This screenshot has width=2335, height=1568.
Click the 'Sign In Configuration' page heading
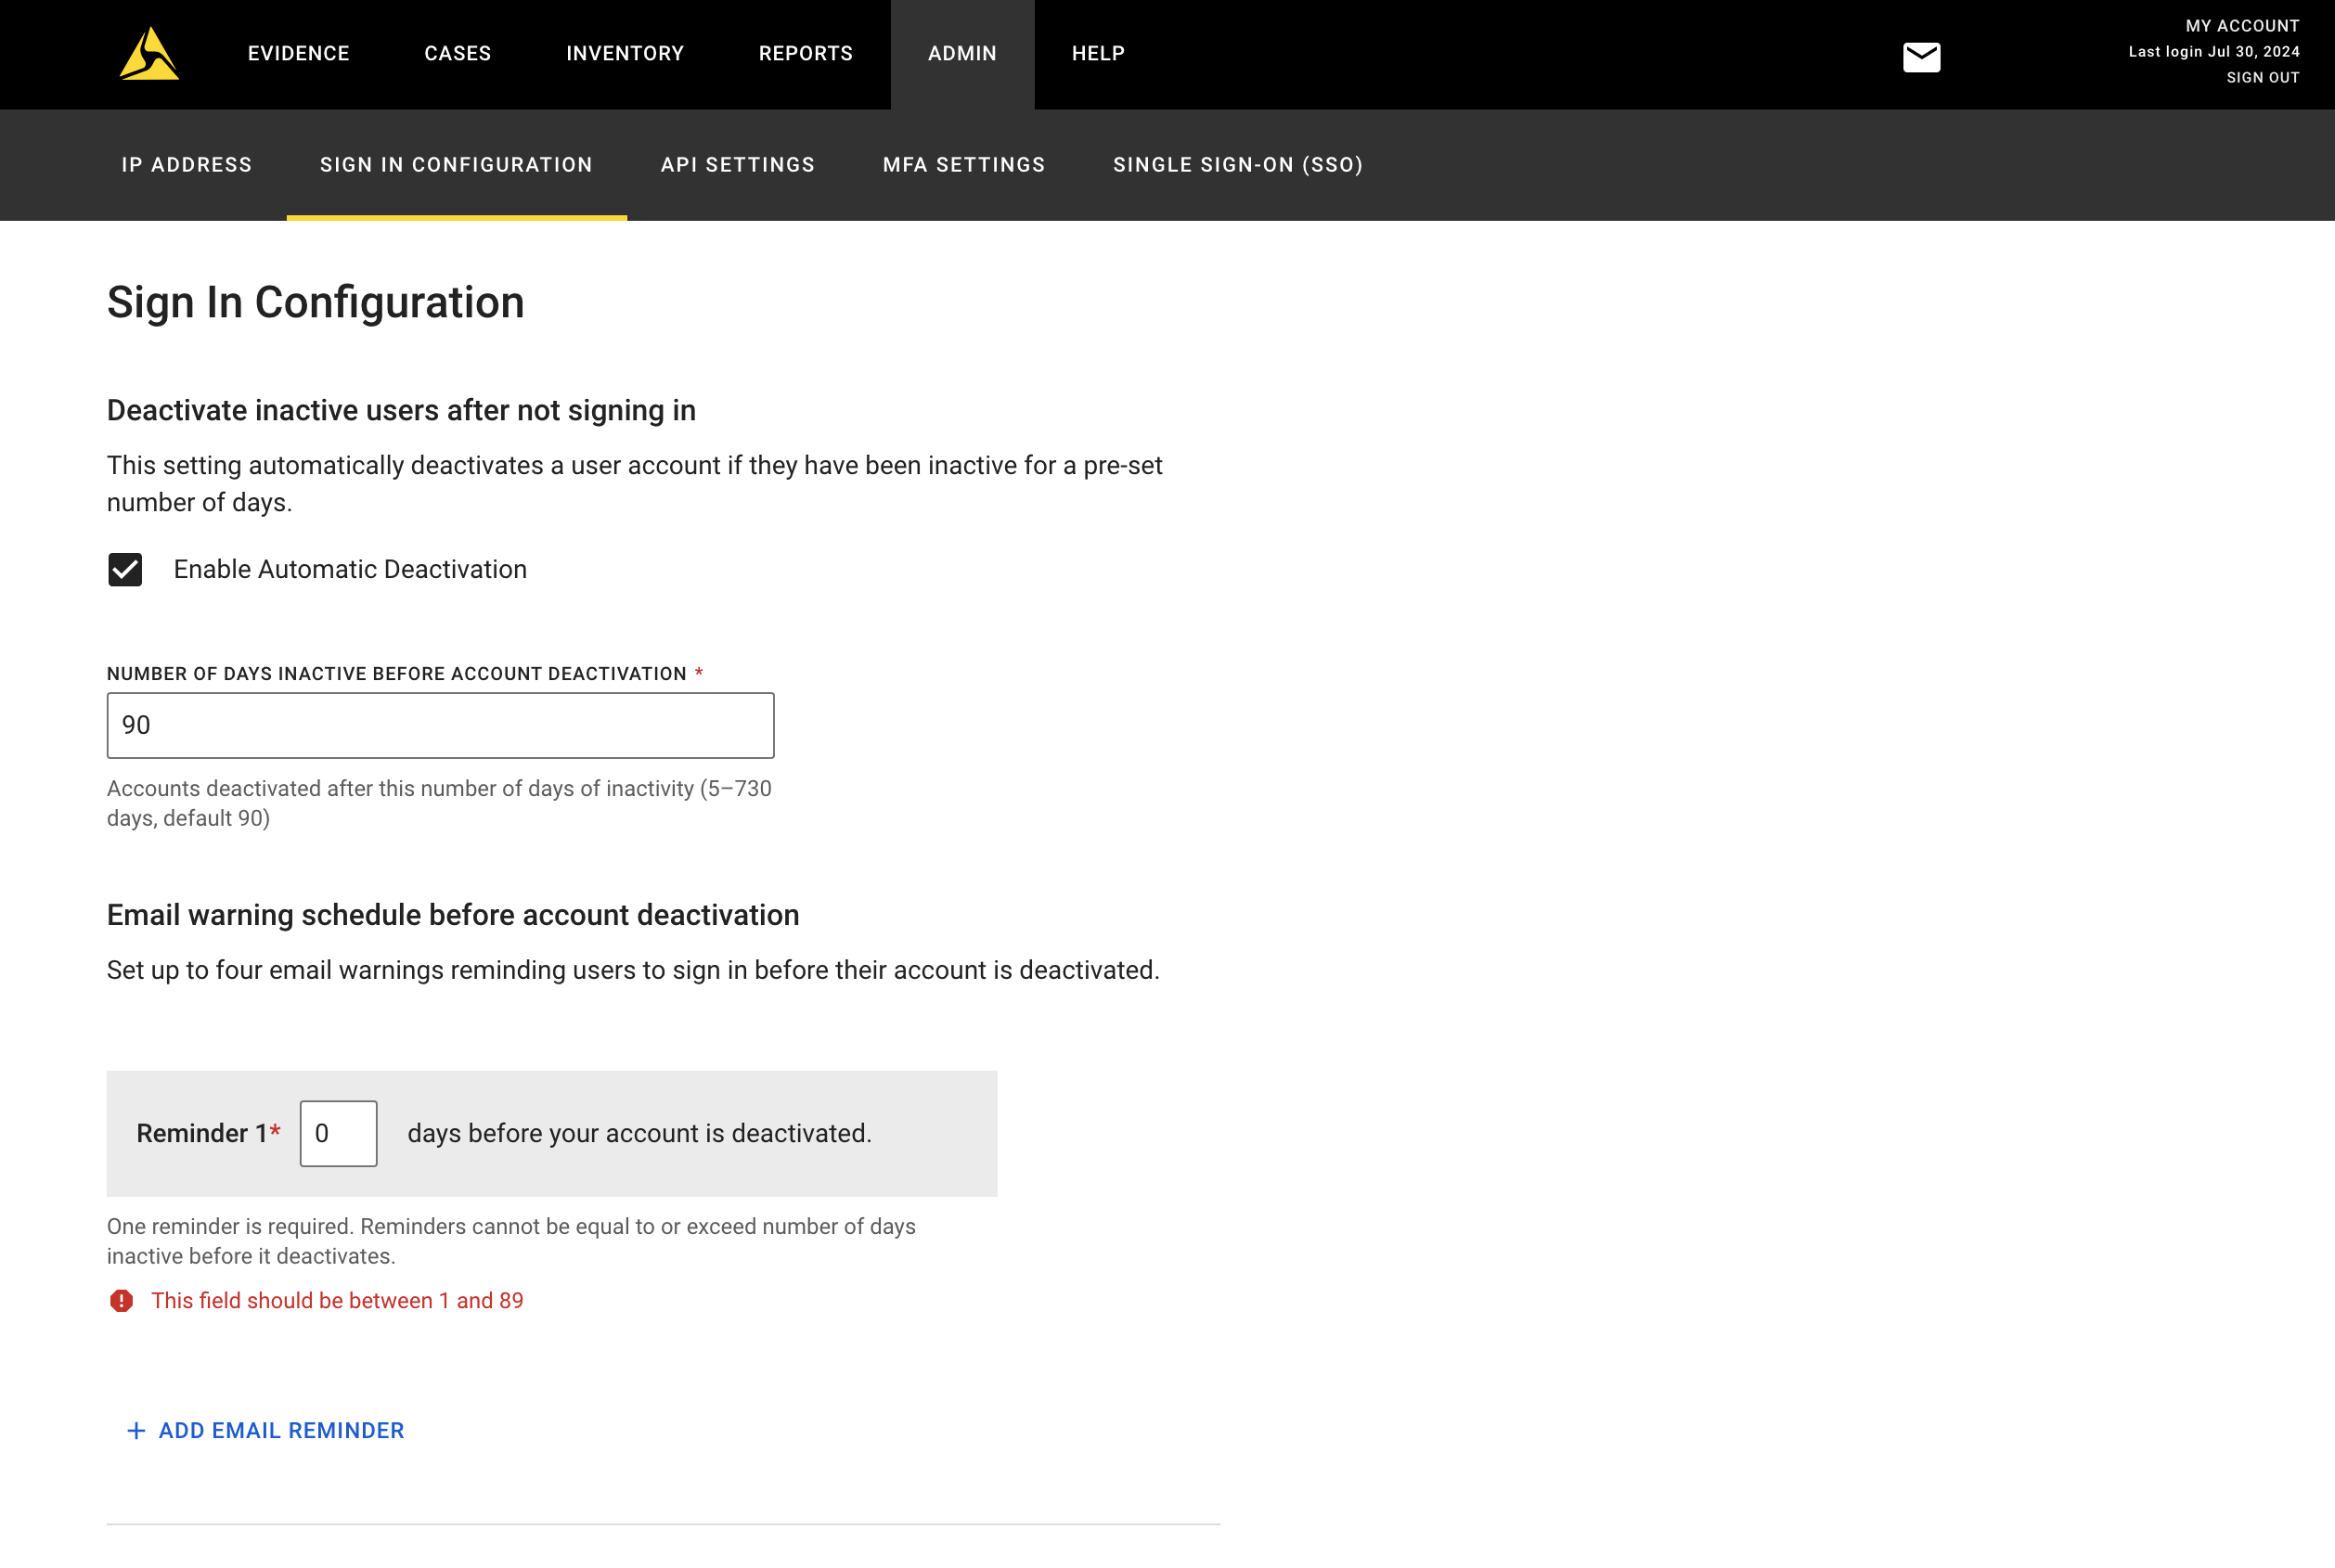pyautogui.click(x=316, y=303)
